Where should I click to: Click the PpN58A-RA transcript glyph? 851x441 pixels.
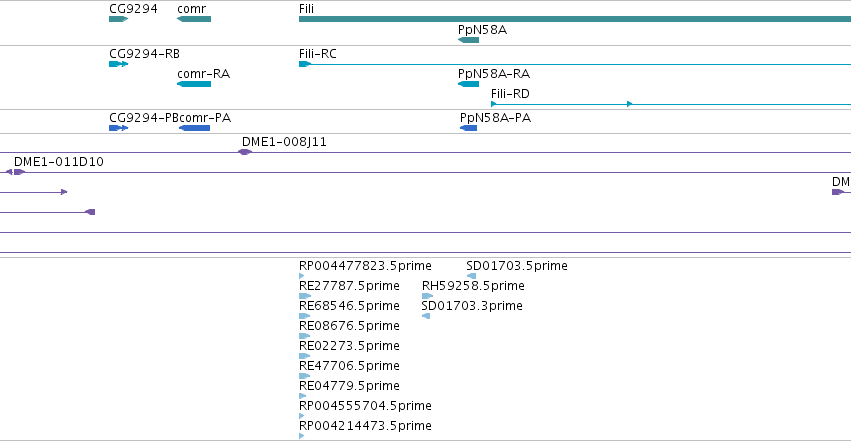(468, 84)
